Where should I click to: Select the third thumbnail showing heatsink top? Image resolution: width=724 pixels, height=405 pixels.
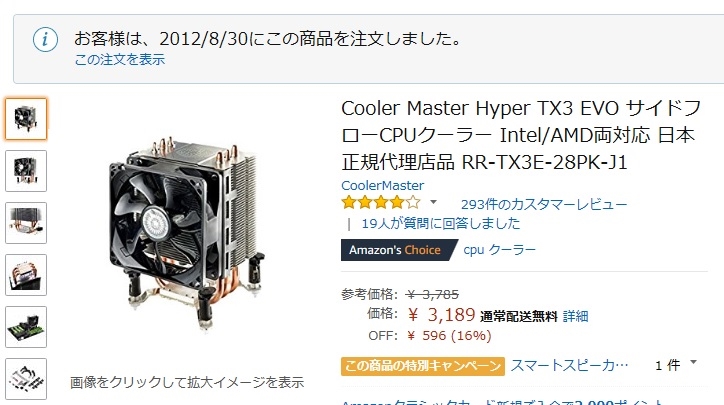pyautogui.click(x=26, y=223)
